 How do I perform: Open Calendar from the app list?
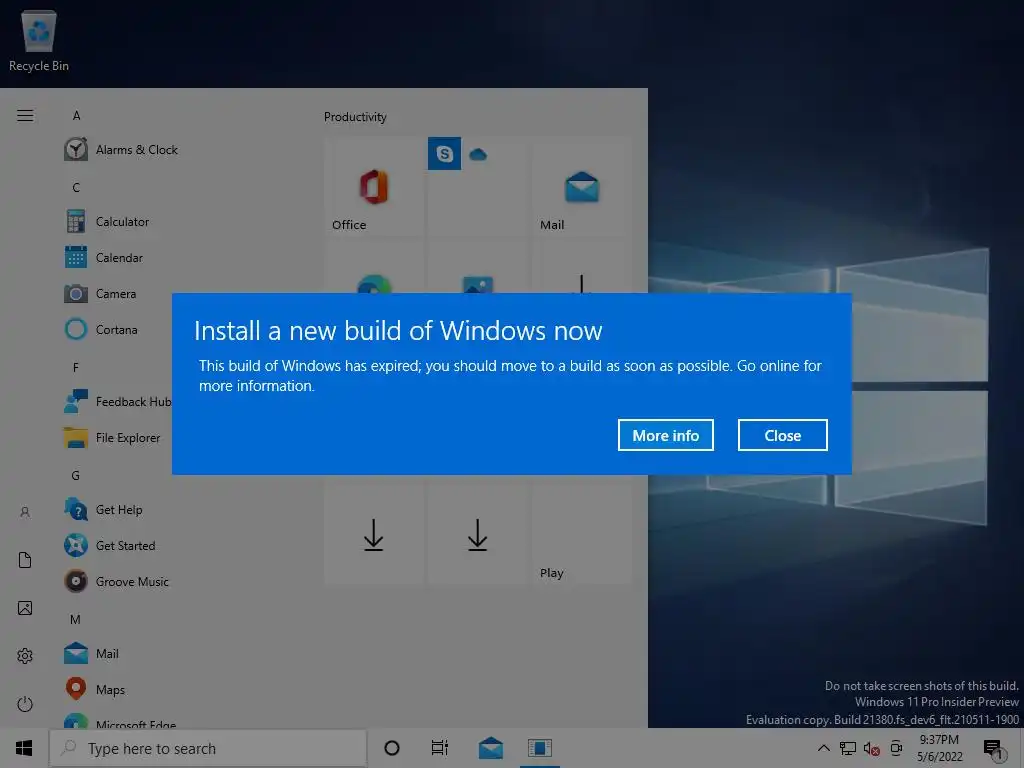(x=103, y=257)
